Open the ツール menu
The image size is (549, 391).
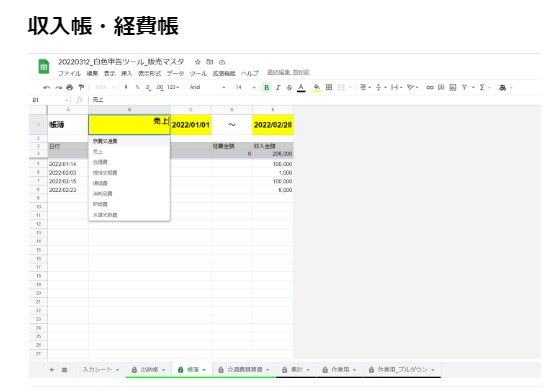pos(198,74)
